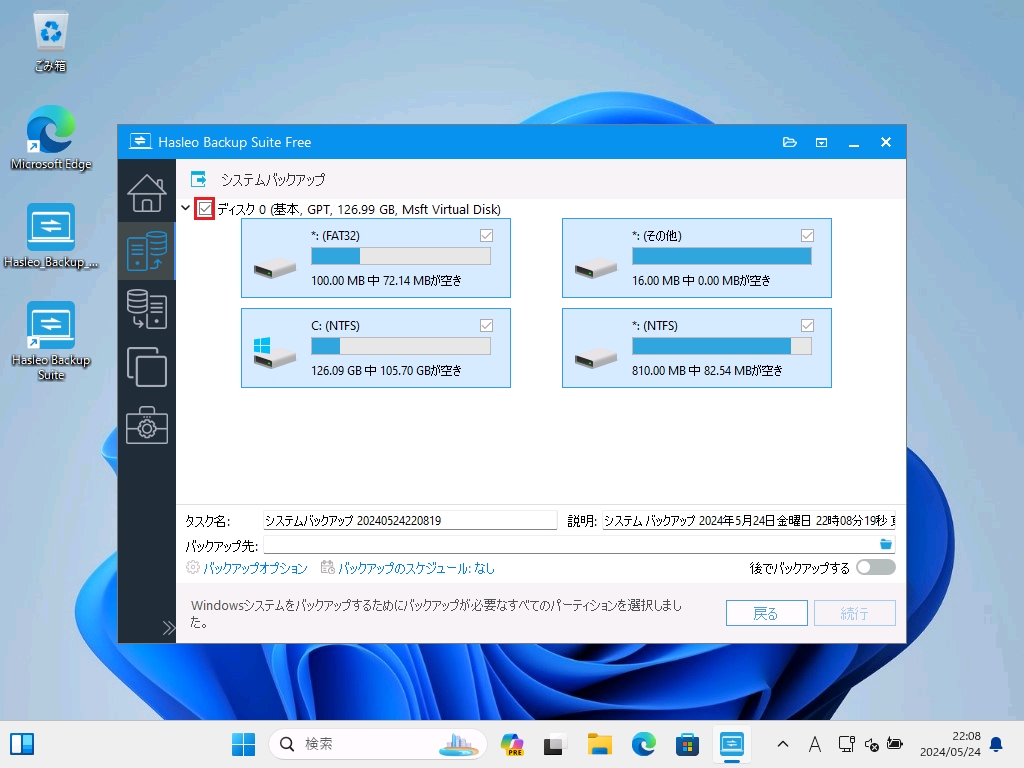
Task: Click the C: (NTFS) usage bar
Action: 401,346
